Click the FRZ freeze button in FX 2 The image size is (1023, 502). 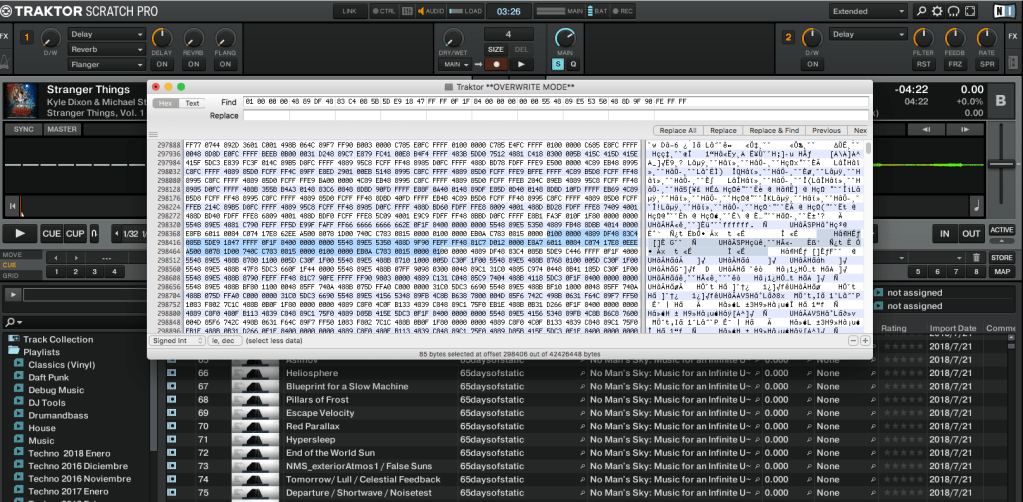click(955, 64)
